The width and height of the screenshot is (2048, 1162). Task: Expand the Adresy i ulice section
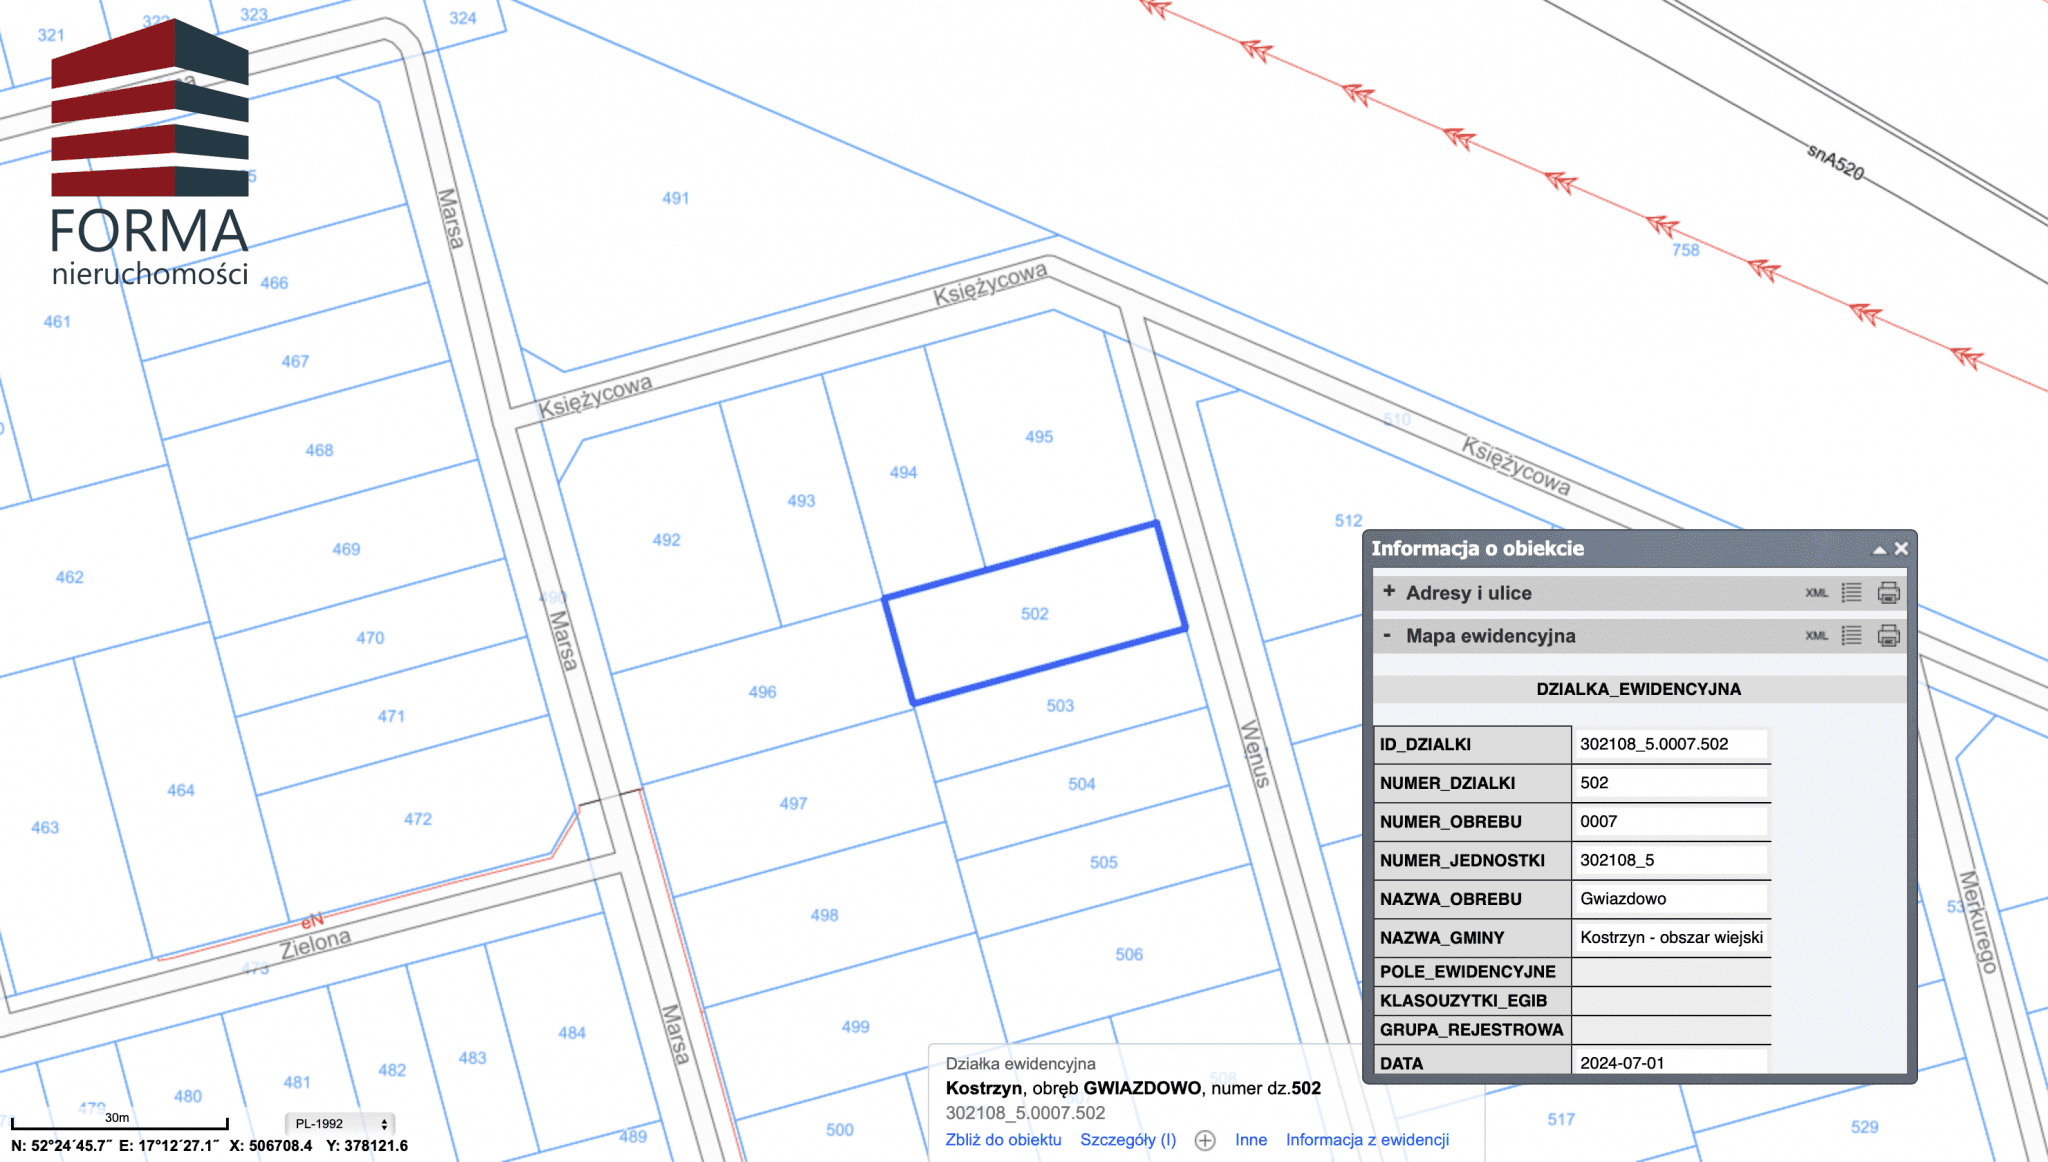coord(1389,592)
